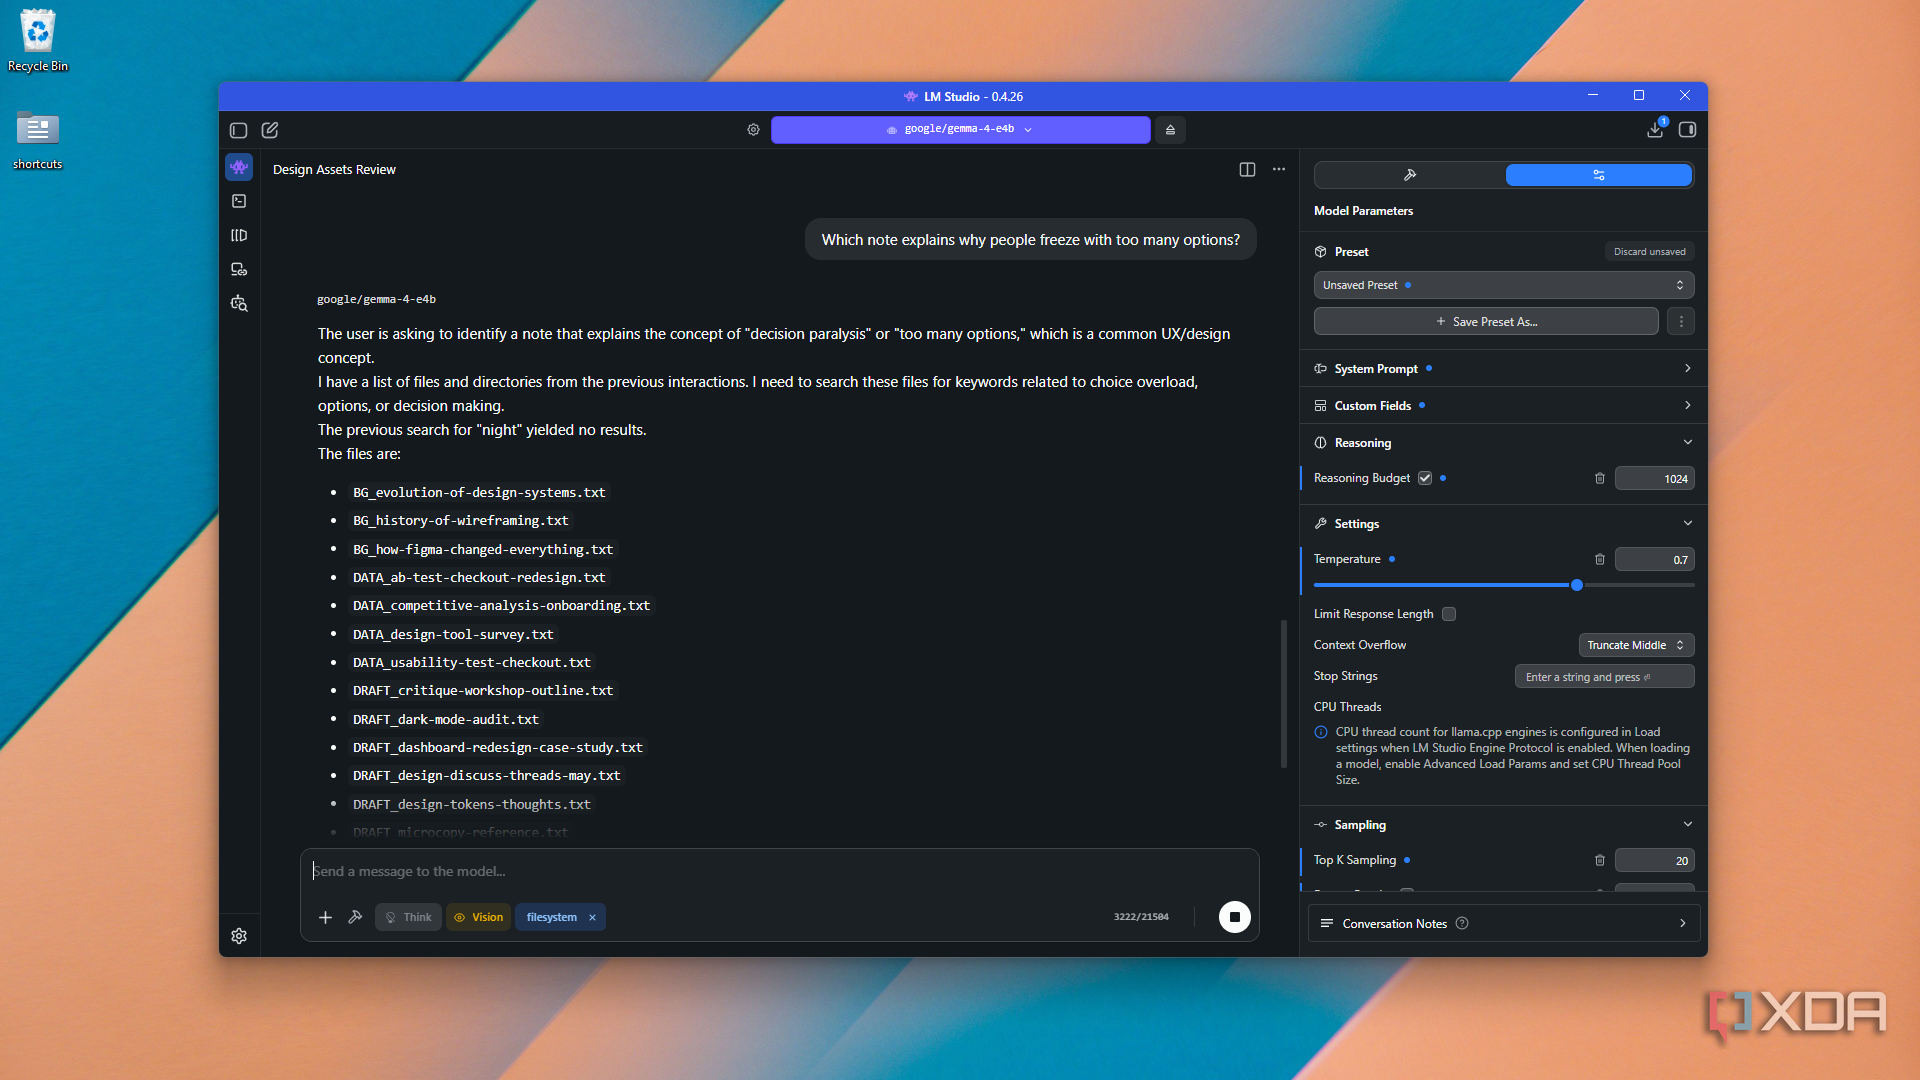Click the Save Preset As button
The image size is (1920, 1080).
(1486, 322)
